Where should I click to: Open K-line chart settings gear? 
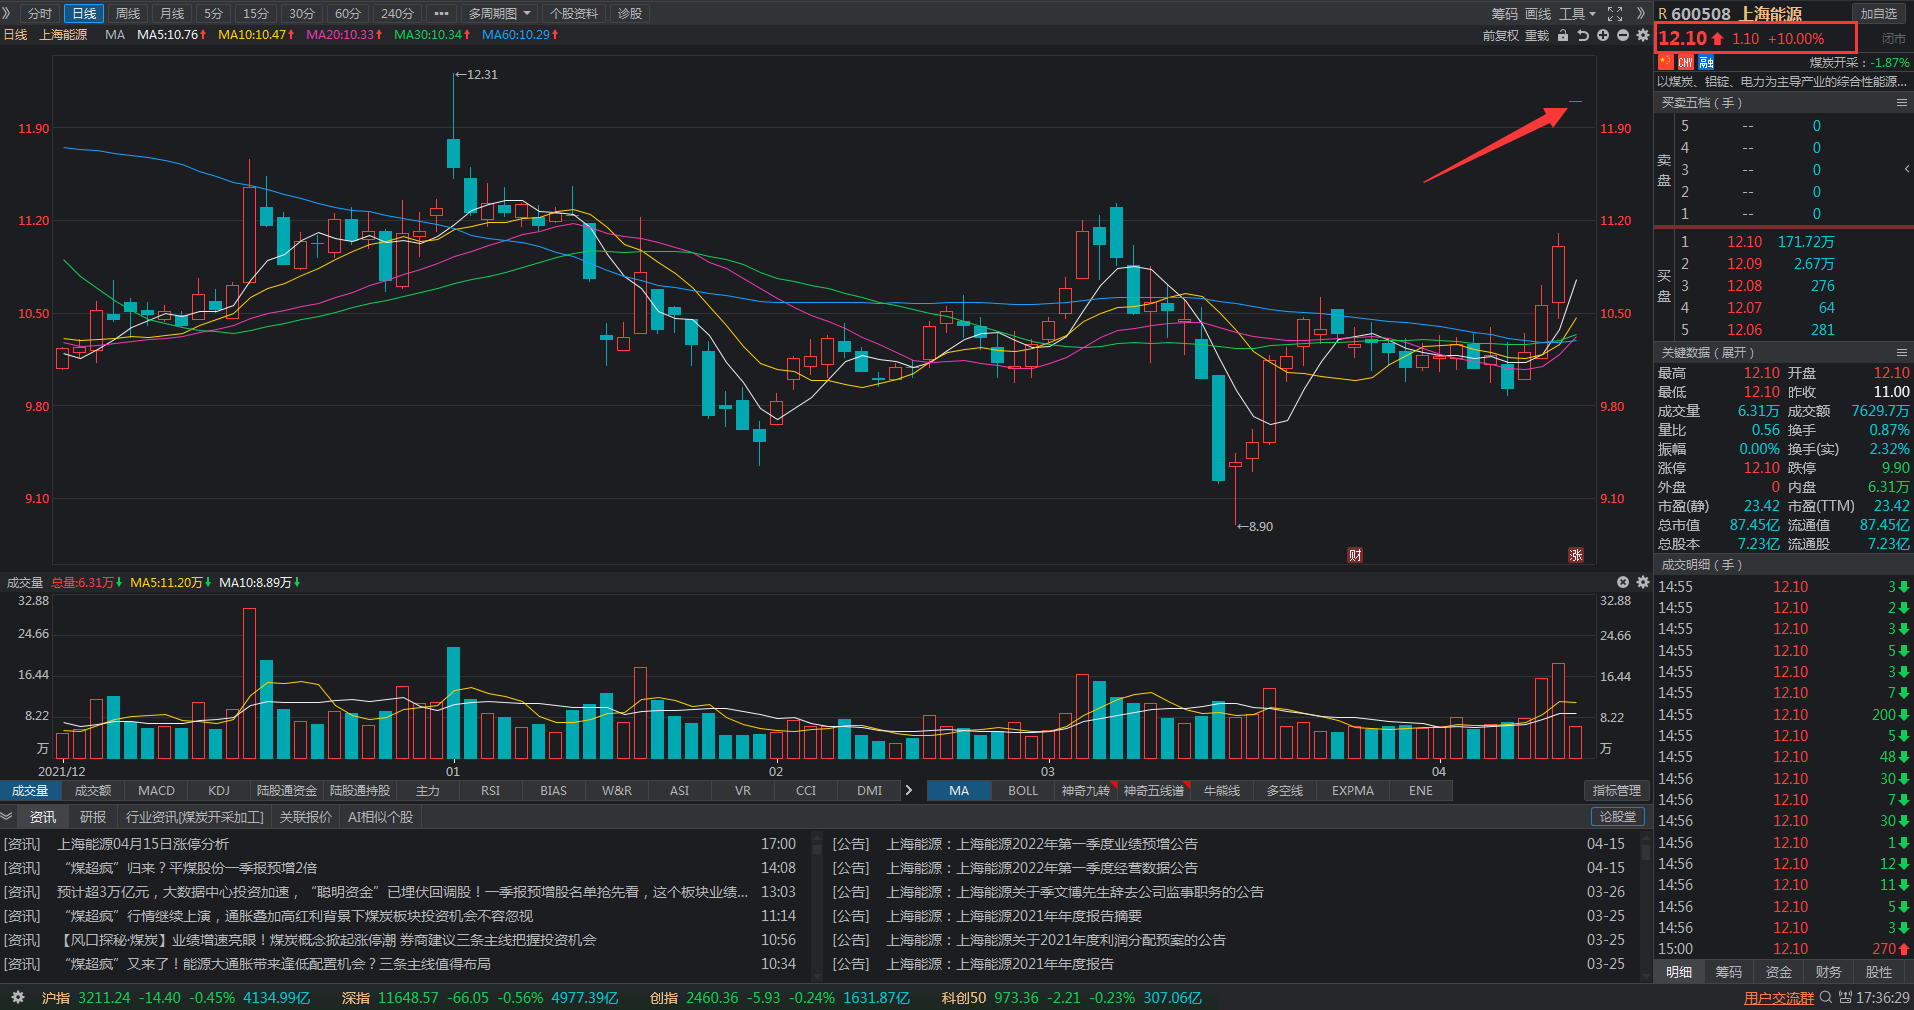point(1643,35)
